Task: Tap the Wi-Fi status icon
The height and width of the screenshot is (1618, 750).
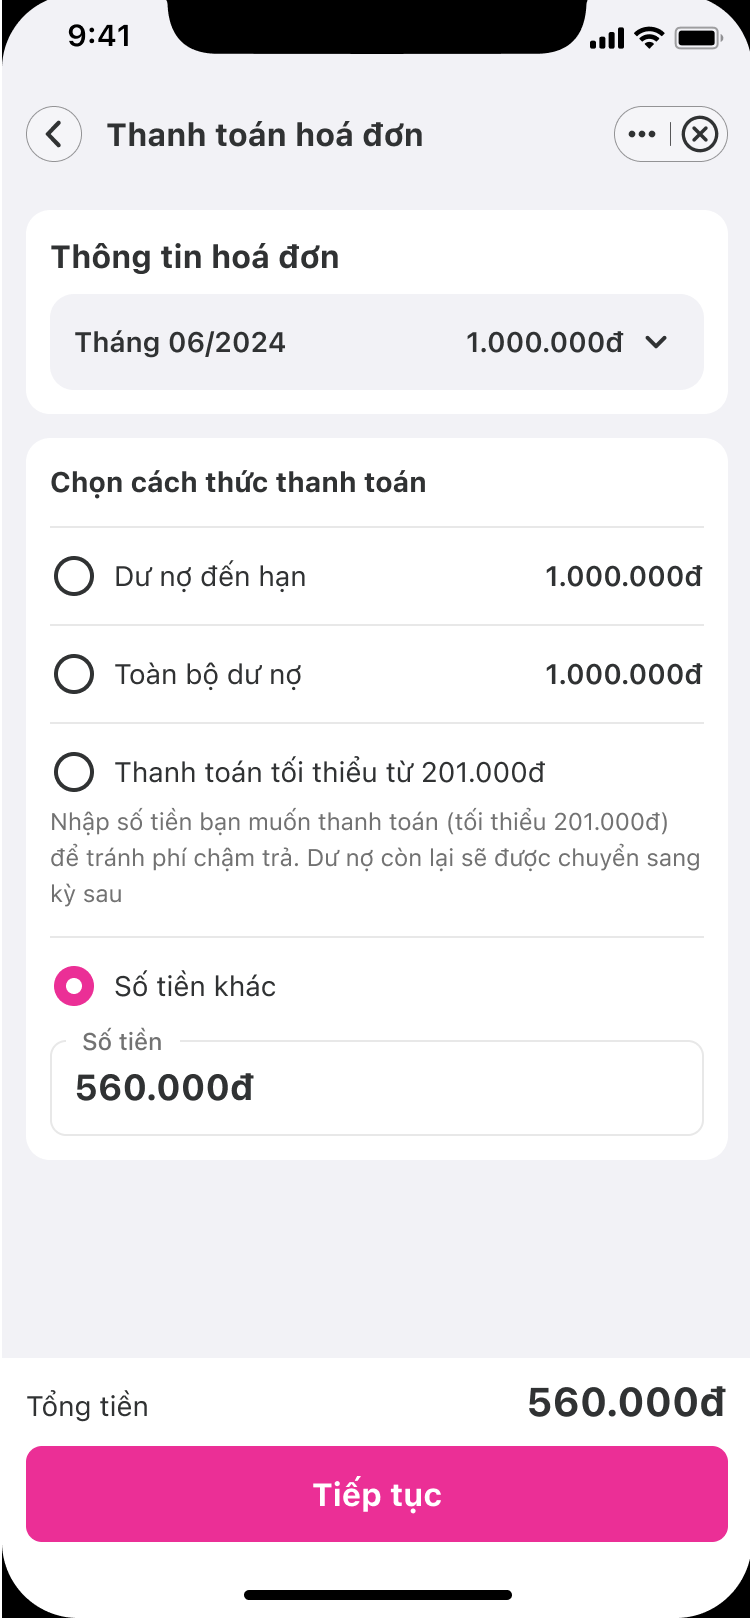Action: tap(650, 39)
